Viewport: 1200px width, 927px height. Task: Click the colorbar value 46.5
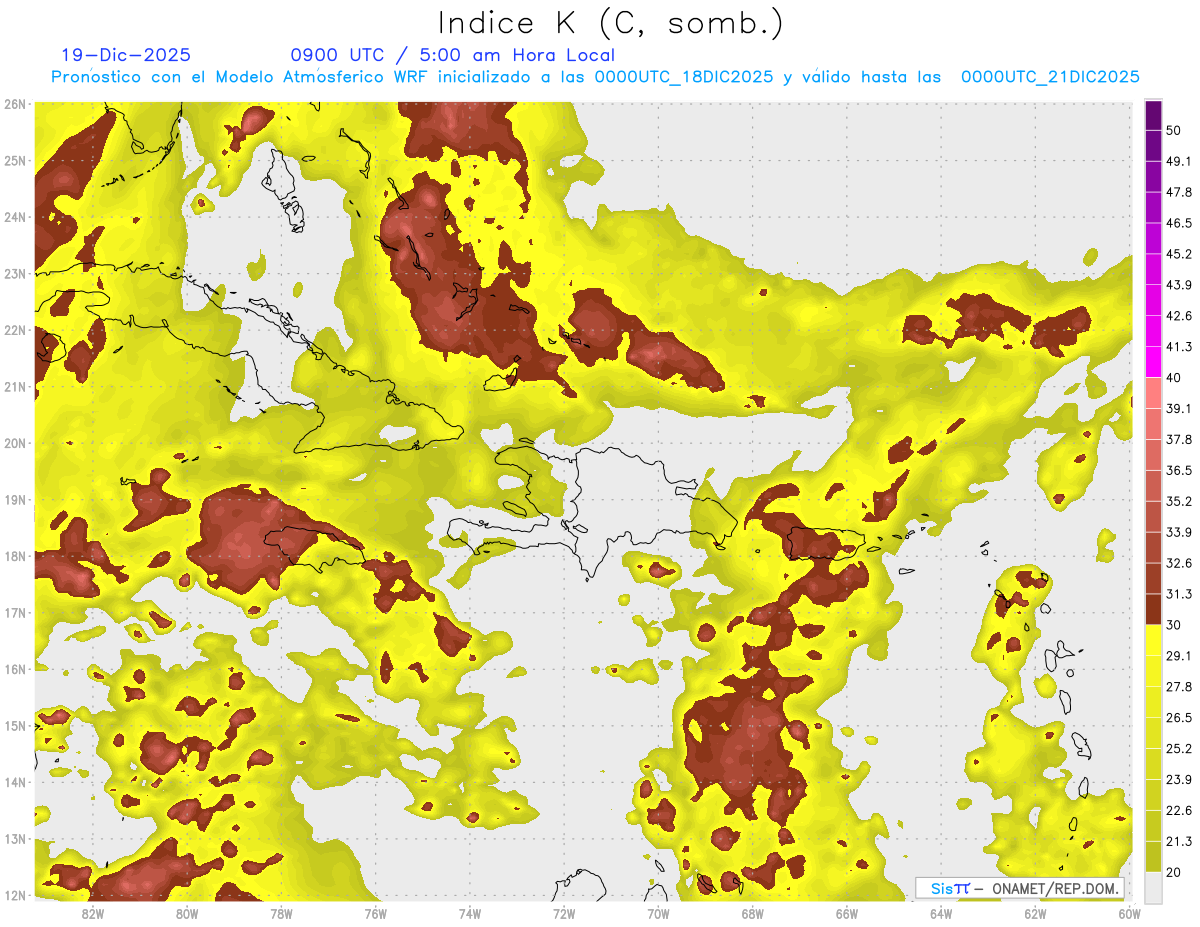tap(1178, 223)
